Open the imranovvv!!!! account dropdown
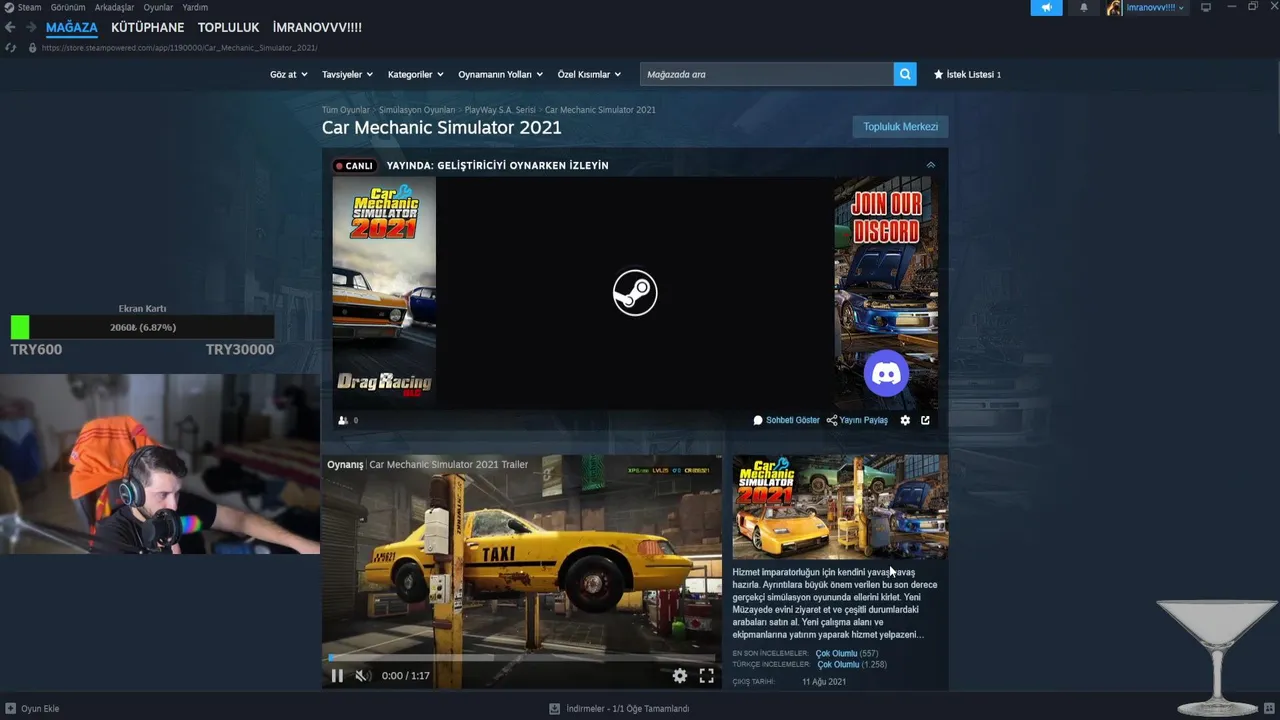Screen dimensions: 1280x720 [x=1155, y=7]
